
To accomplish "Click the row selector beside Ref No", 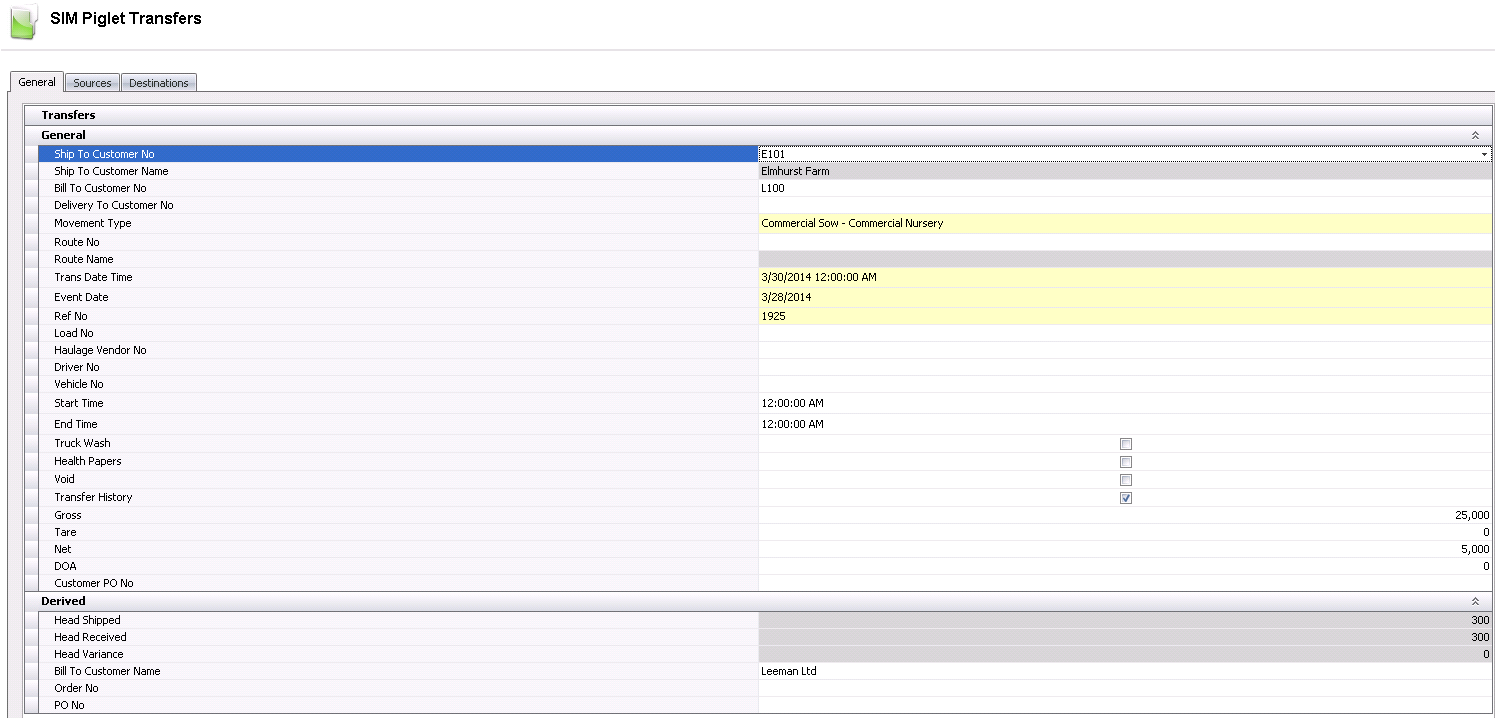I will tap(31, 316).
